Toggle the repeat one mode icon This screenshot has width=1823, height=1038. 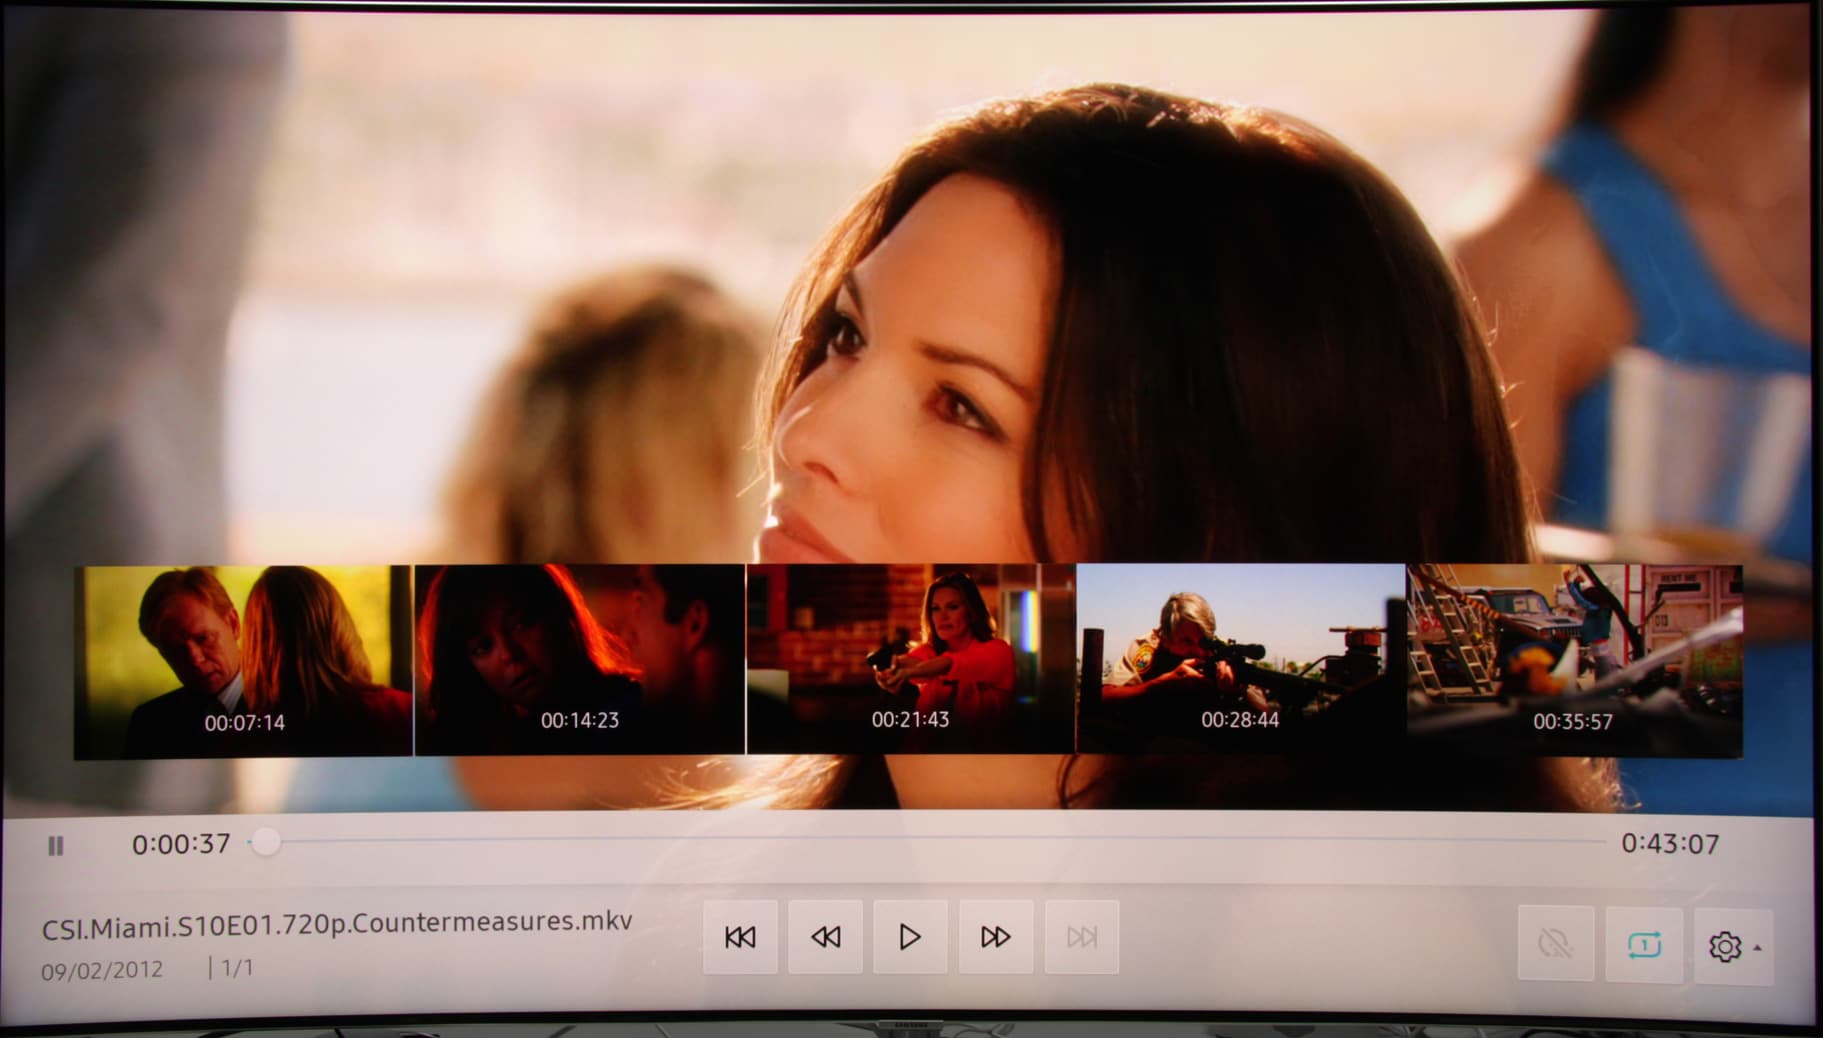pos(1644,945)
